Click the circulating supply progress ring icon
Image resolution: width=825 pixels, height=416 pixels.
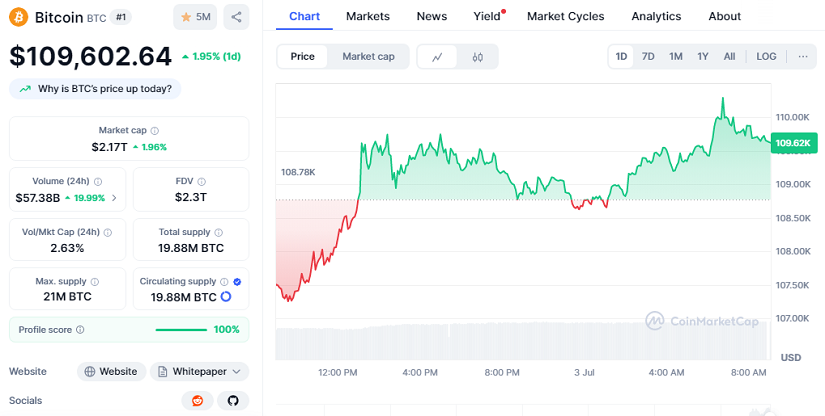pos(226,297)
